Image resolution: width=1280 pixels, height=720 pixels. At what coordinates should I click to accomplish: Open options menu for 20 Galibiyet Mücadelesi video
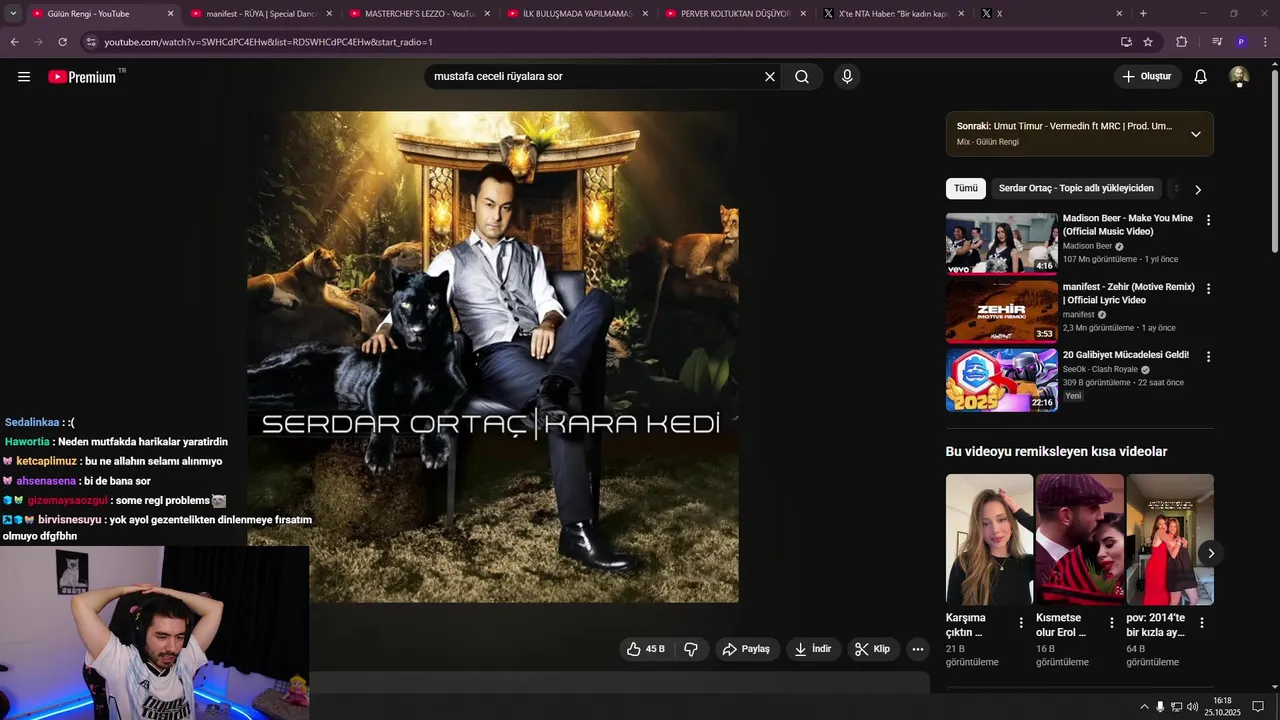click(x=1208, y=357)
